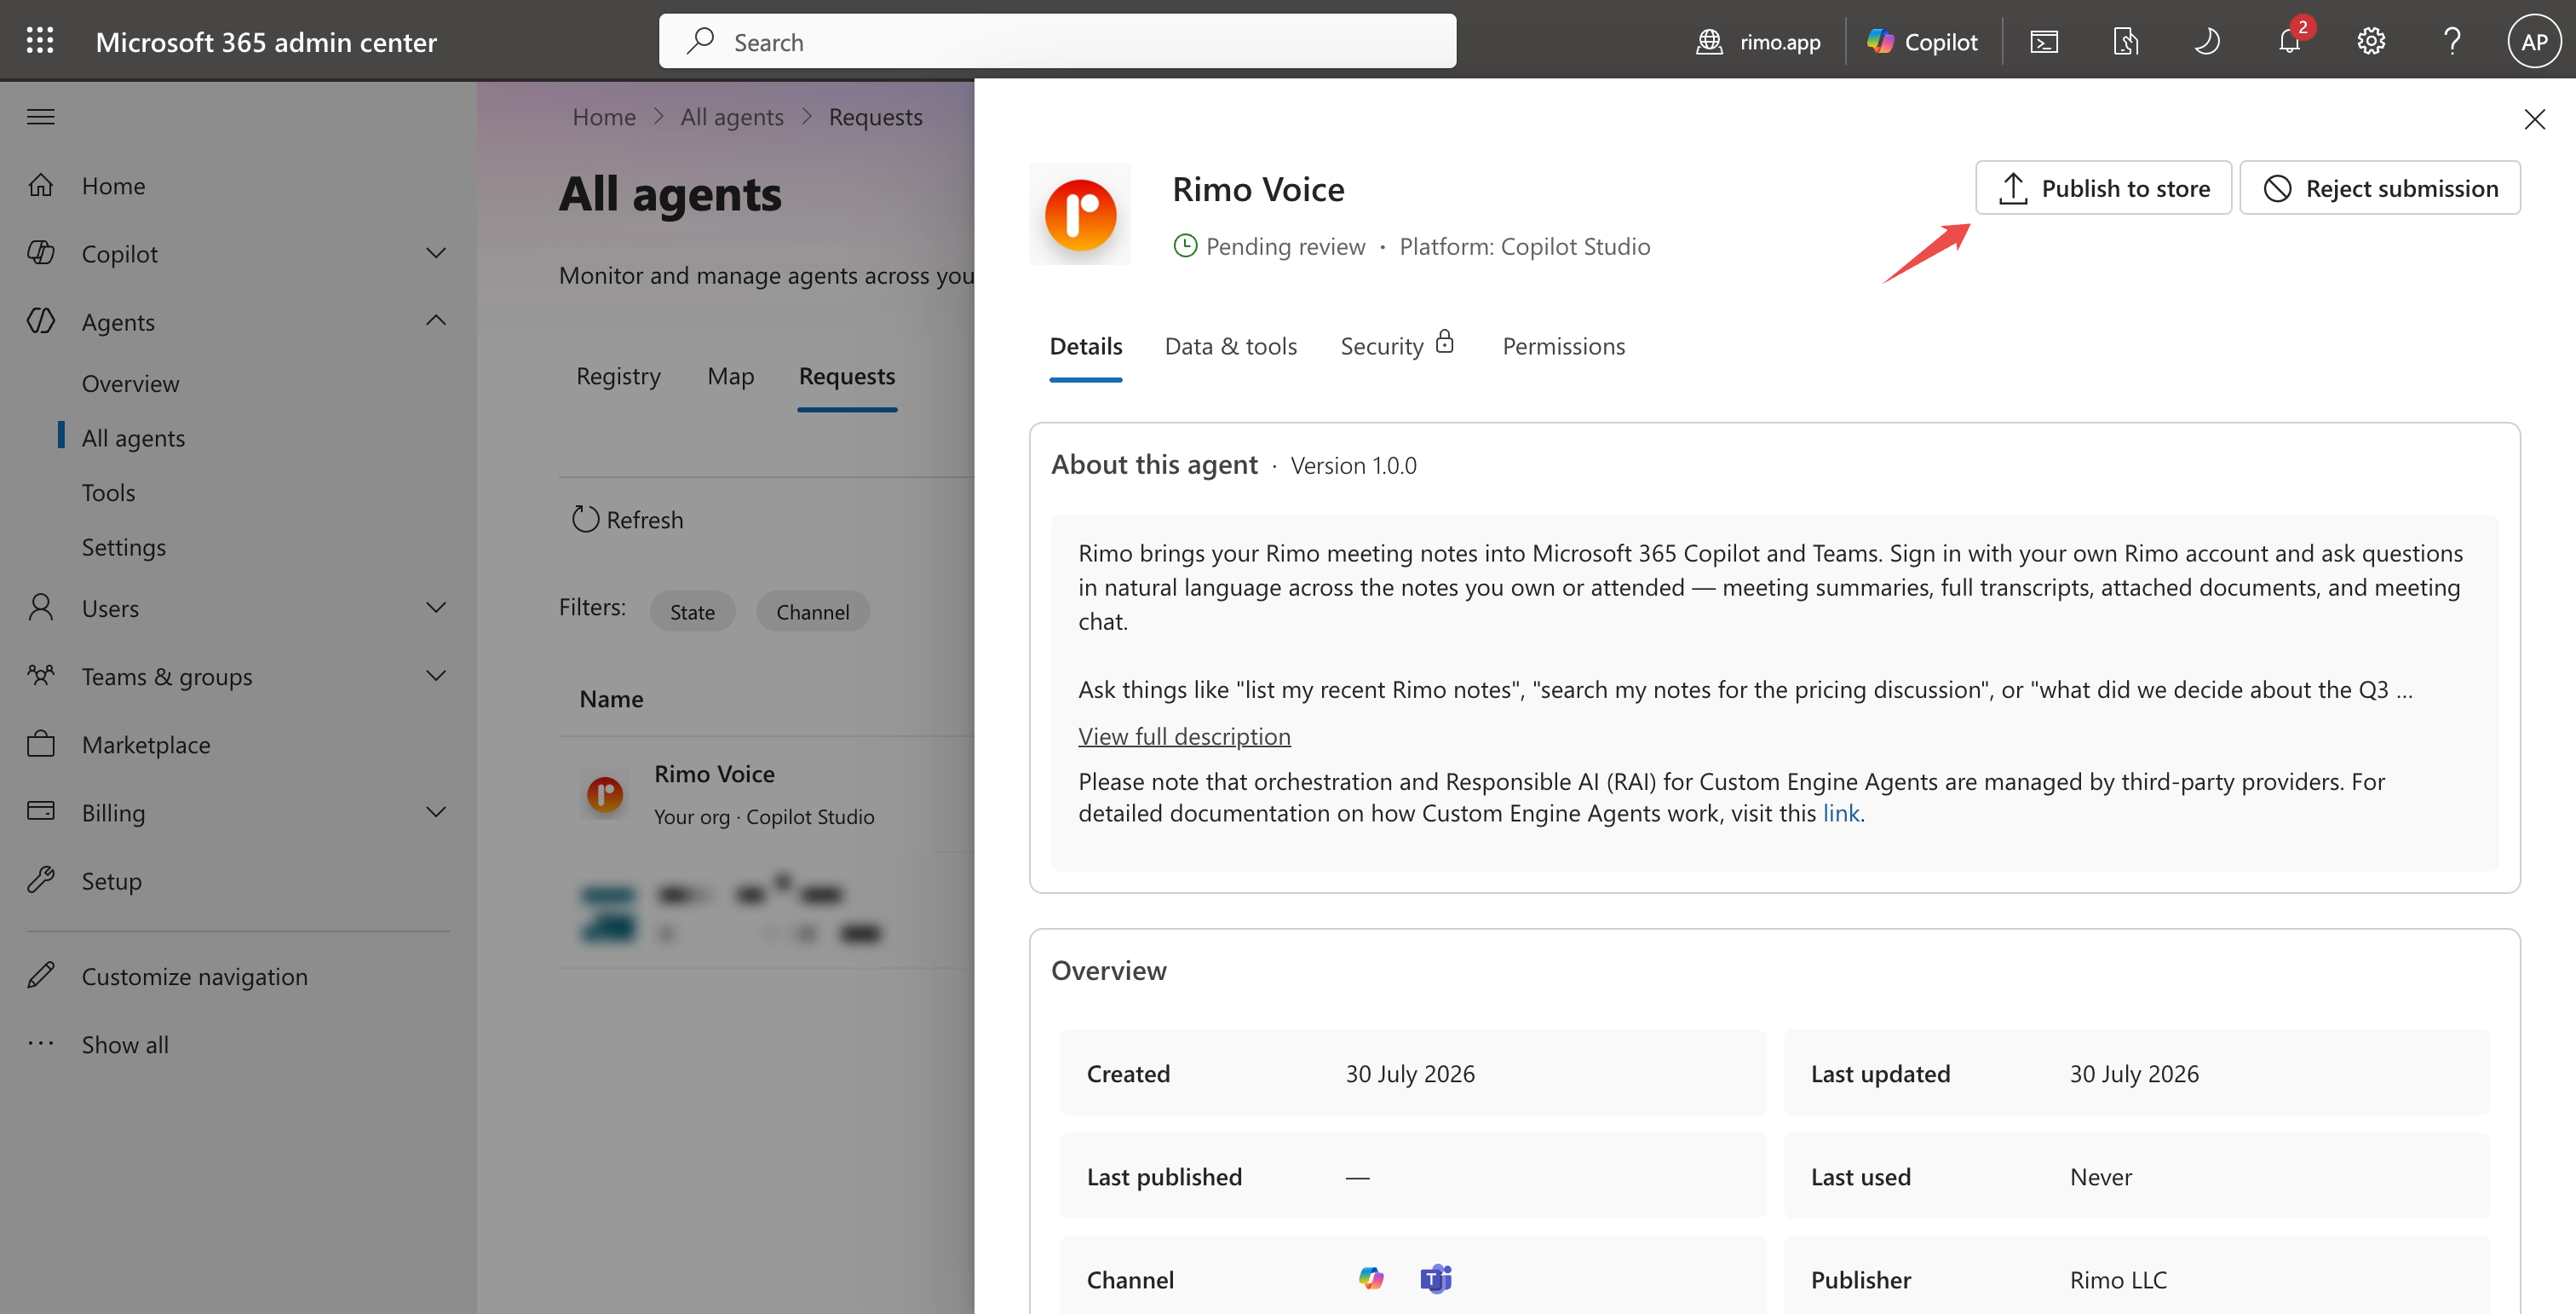Expand the Users section chevron
Viewport: 2576px width, 1314px height.
pyautogui.click(x=436, y=607)
